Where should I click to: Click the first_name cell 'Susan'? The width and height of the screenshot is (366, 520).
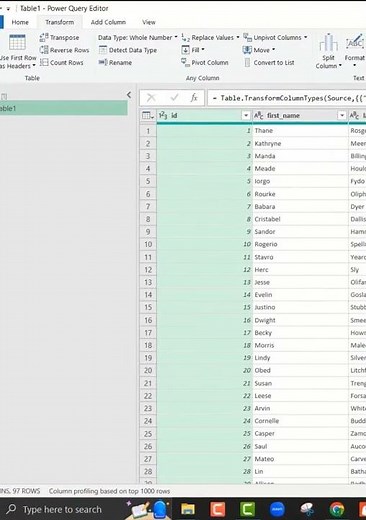pos(300,383)
